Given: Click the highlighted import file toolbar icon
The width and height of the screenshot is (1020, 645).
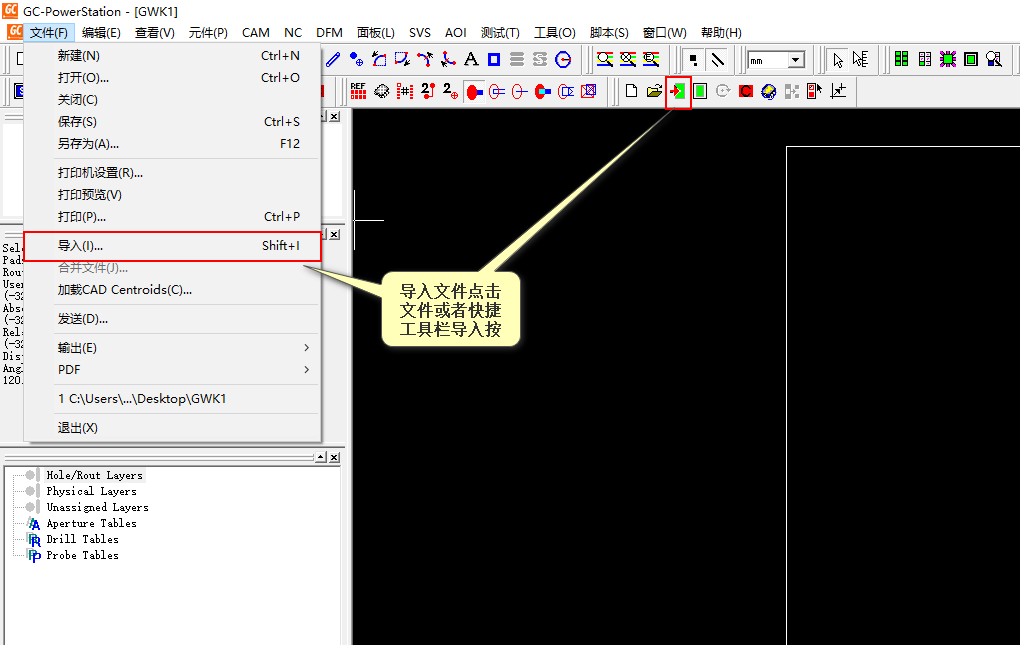Looking at the screenshot, I should [678, 91].
